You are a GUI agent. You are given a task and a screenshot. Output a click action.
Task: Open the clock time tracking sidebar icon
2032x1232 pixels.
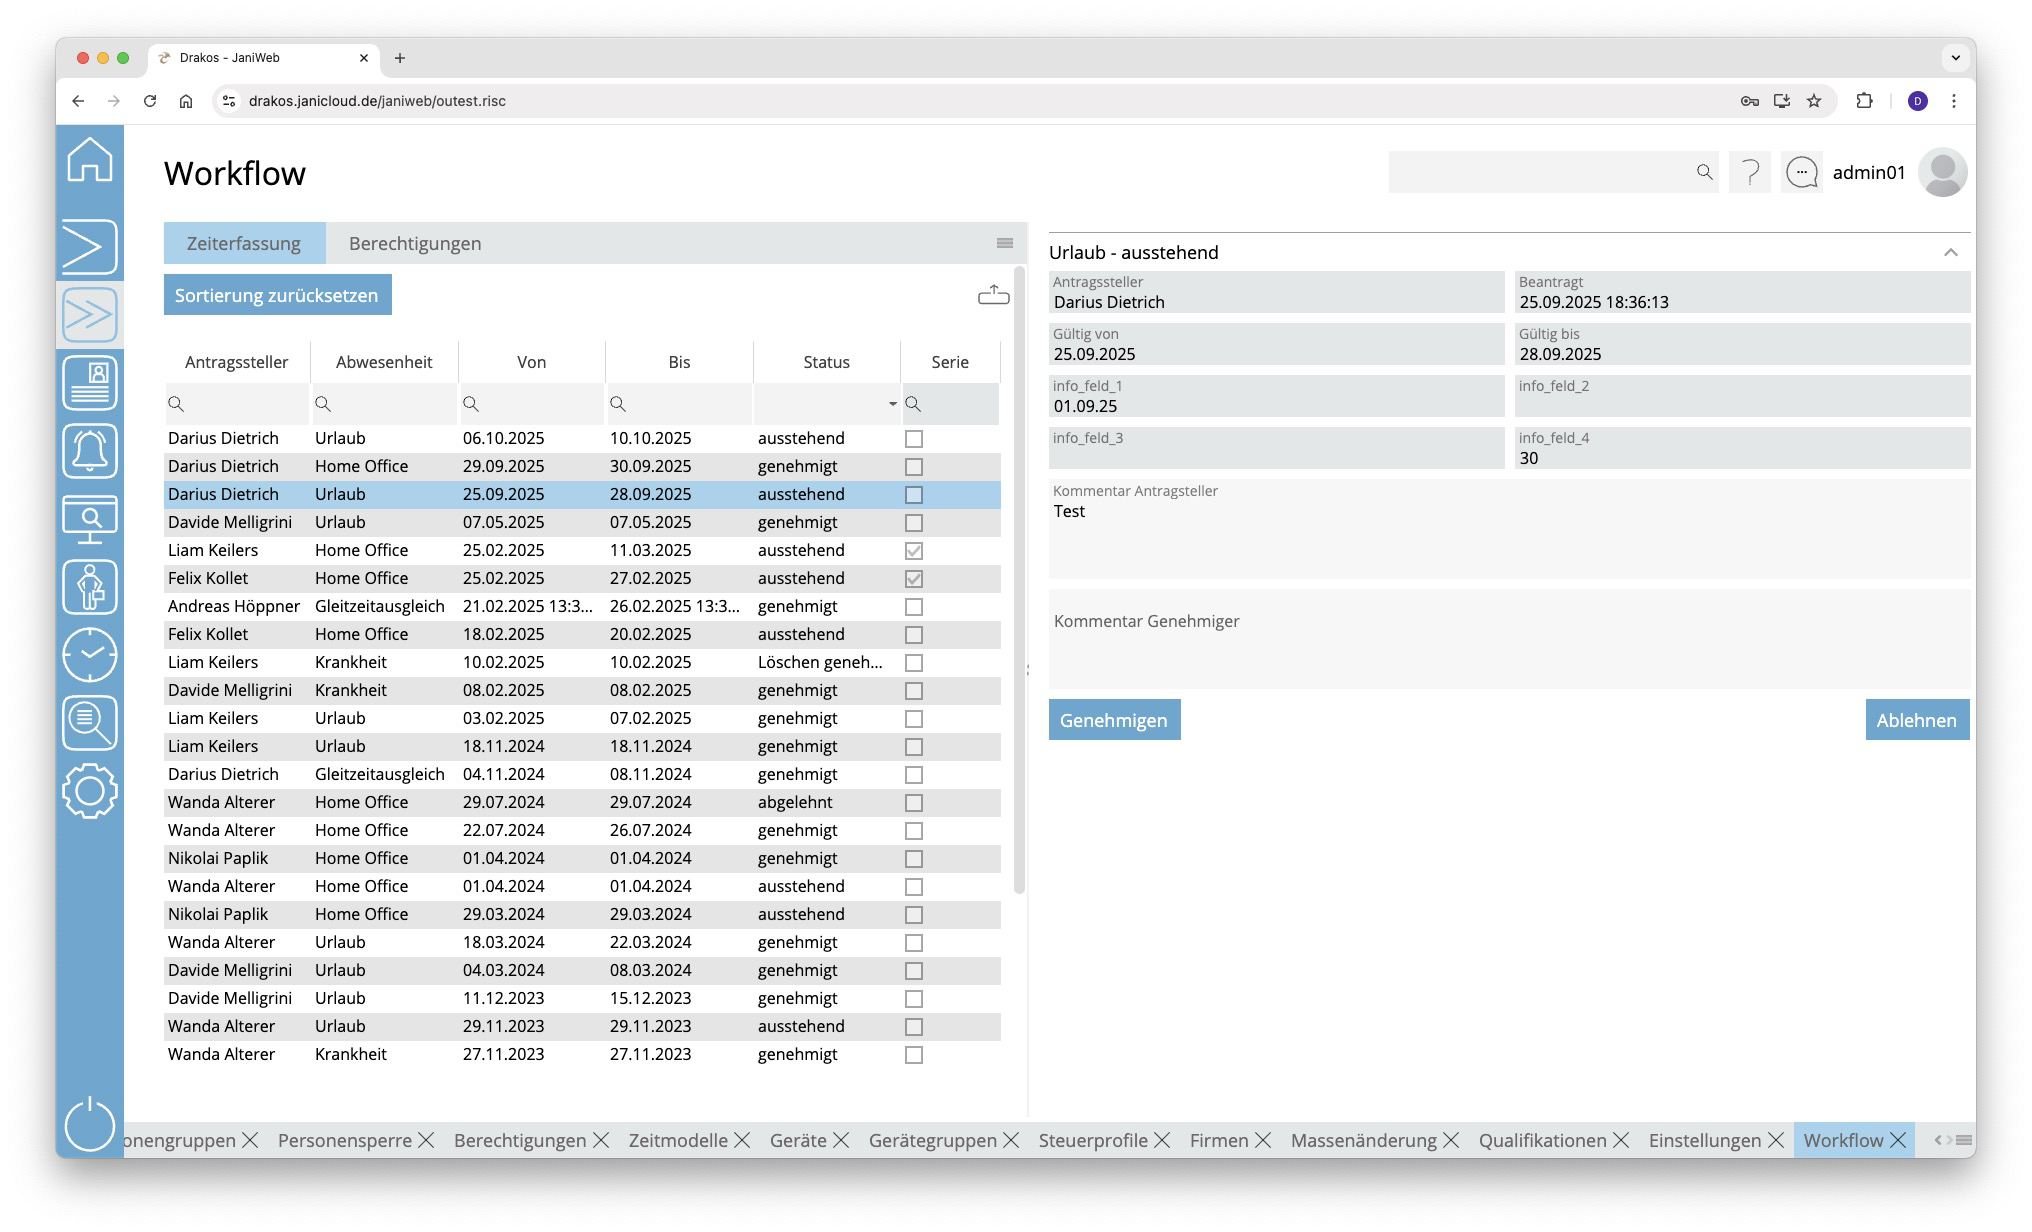coord(90,655)
